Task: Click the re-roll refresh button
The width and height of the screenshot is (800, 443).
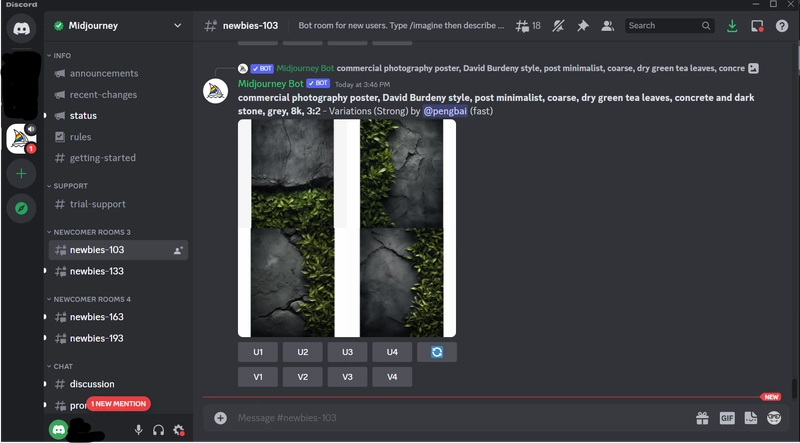Action: [437, 352]
